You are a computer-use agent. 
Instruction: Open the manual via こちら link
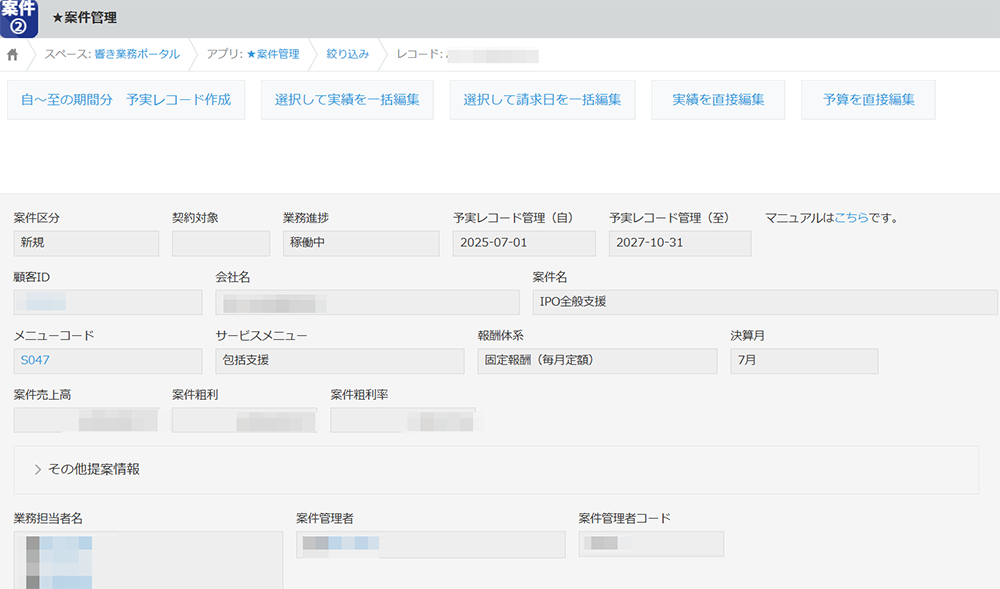pyautogui.click(x=850, y=217)
